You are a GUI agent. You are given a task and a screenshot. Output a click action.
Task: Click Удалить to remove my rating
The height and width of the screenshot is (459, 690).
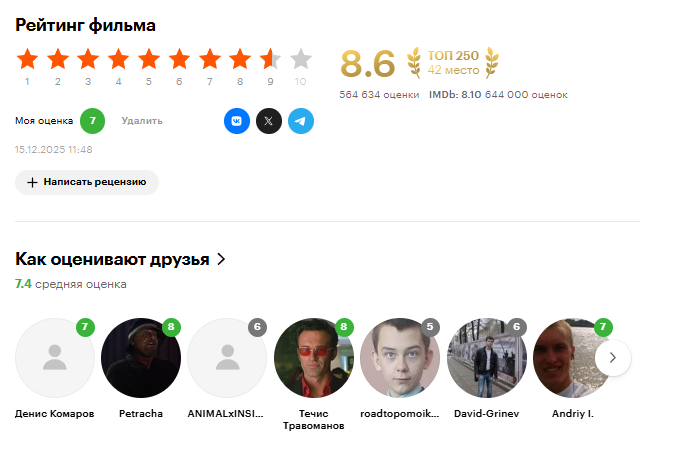[142, 121]
